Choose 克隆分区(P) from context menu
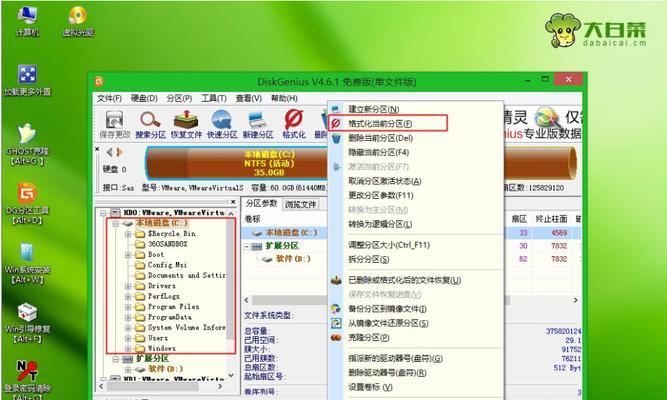667x400 pixels. pos(415,337)
